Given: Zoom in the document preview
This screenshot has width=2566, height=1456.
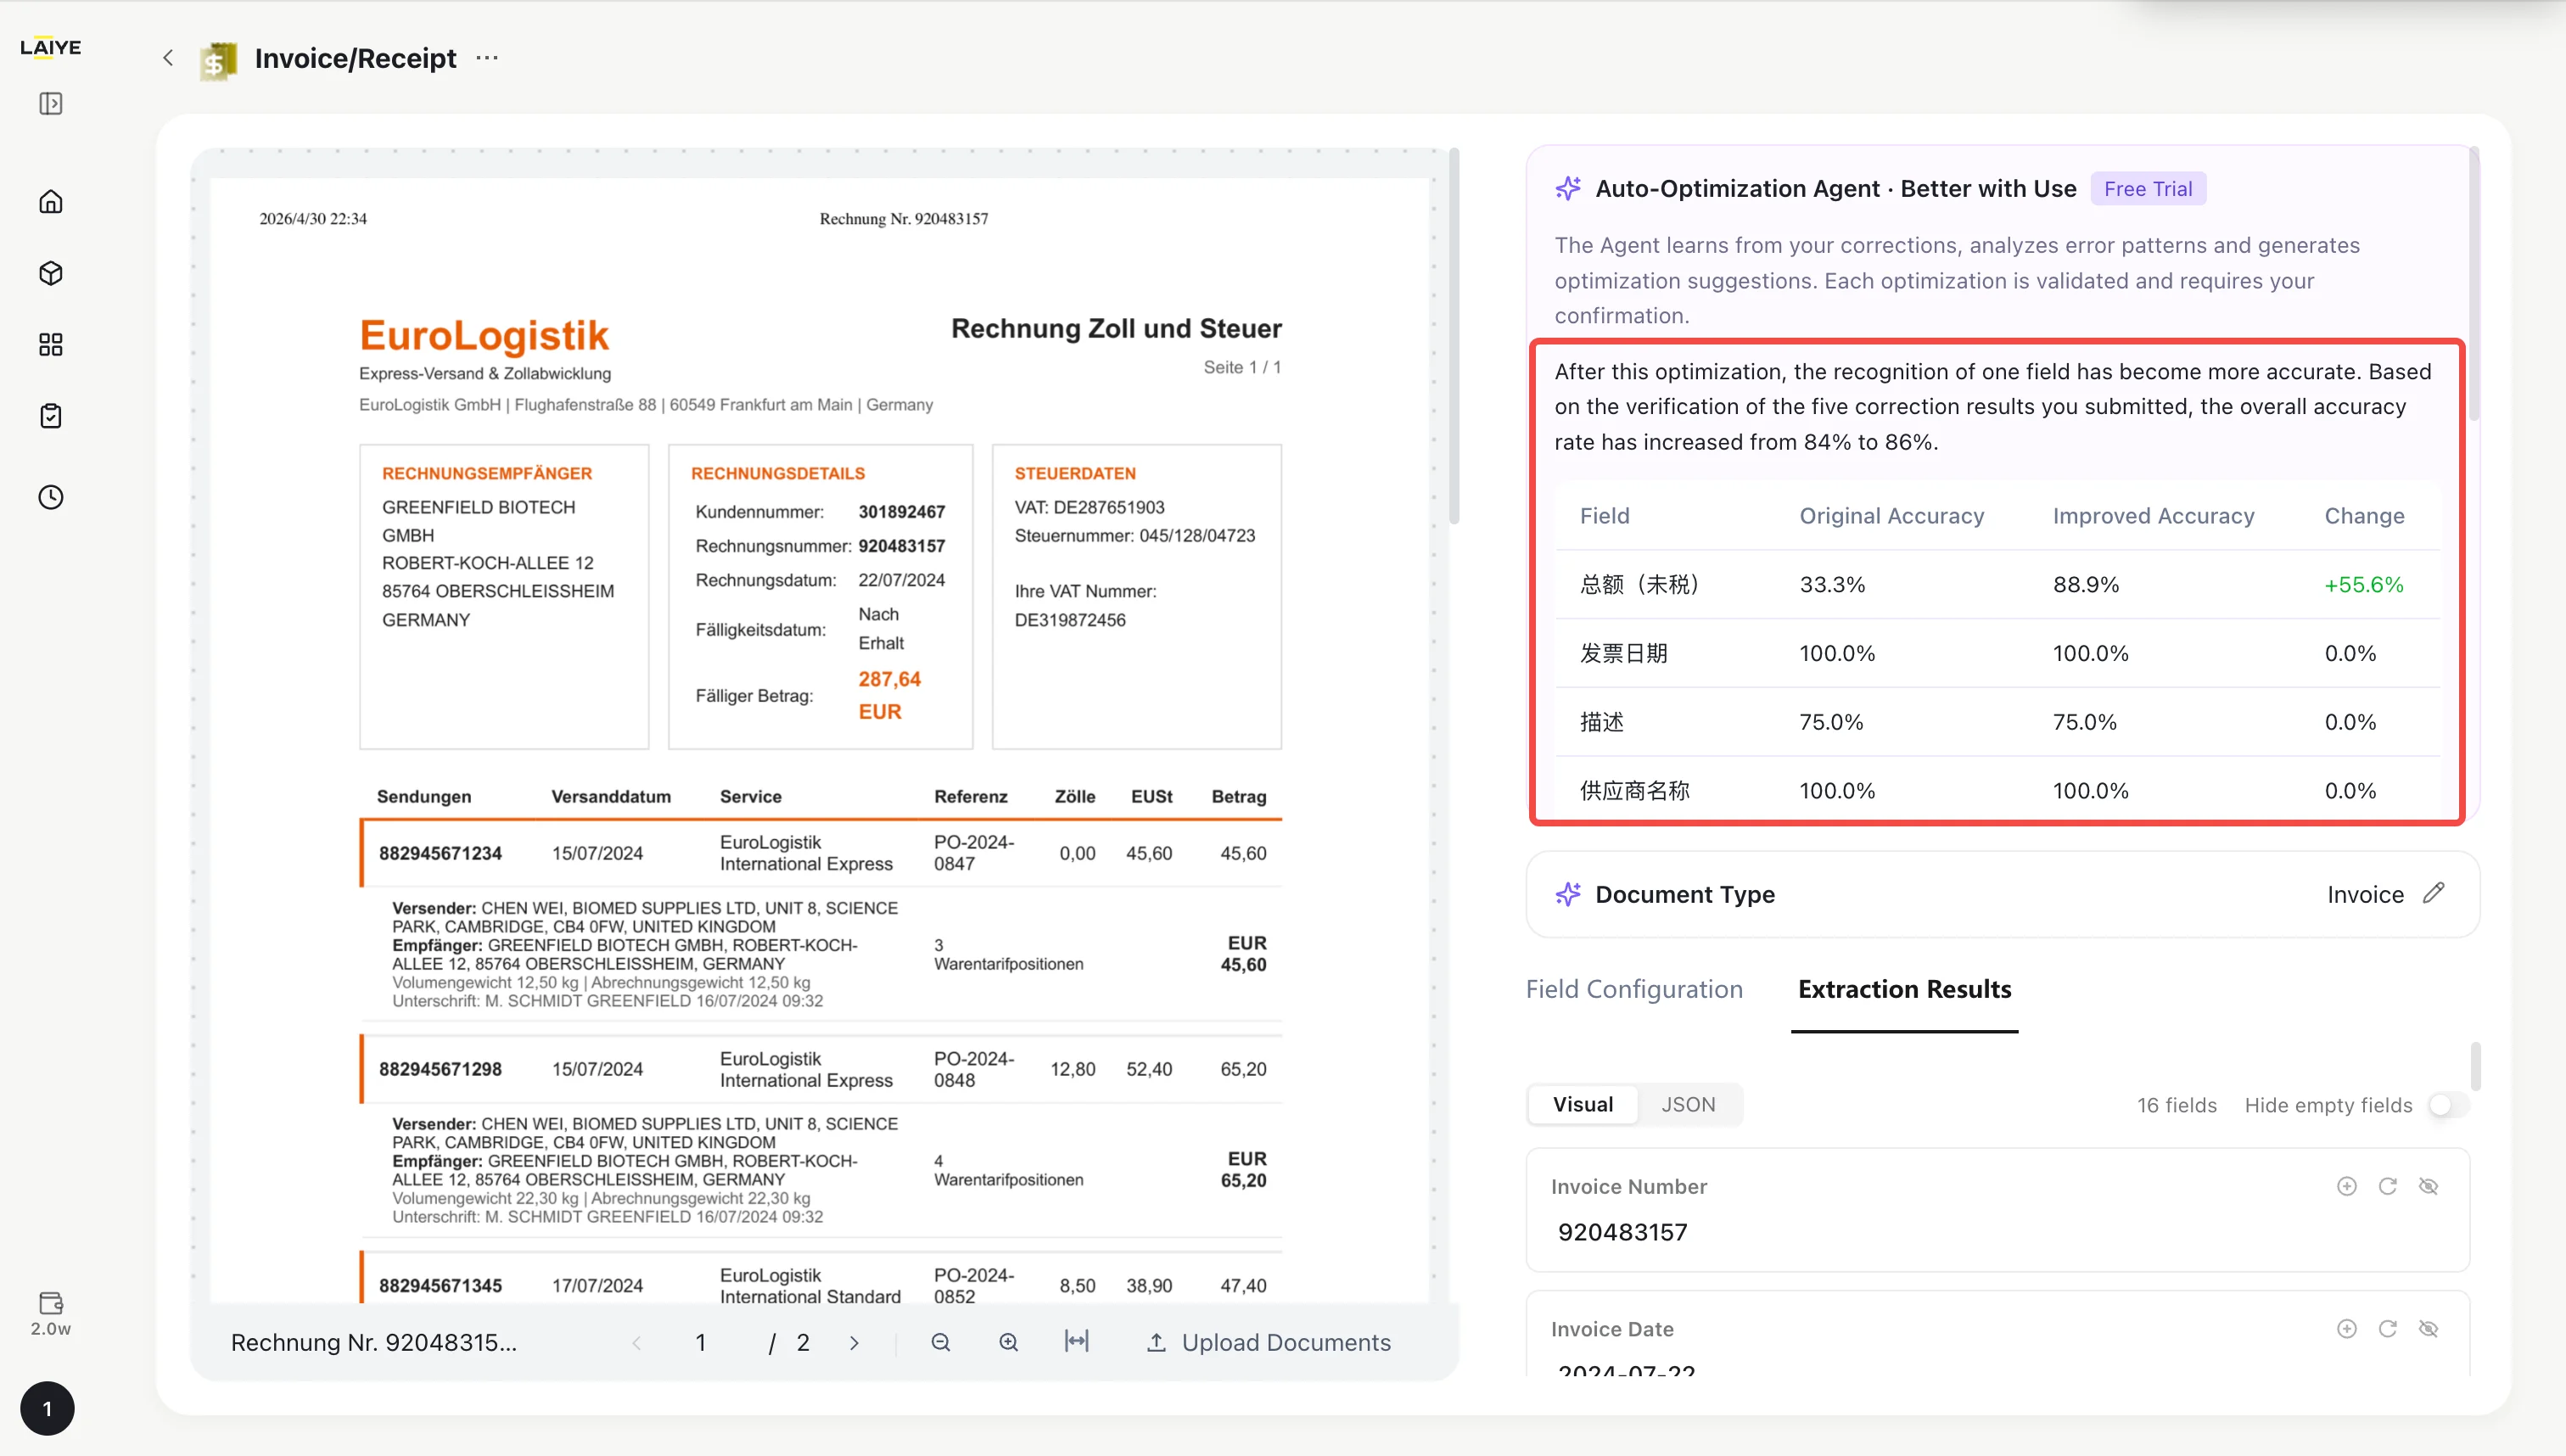Looking at the screenshot, I should click(1009, 1342).
